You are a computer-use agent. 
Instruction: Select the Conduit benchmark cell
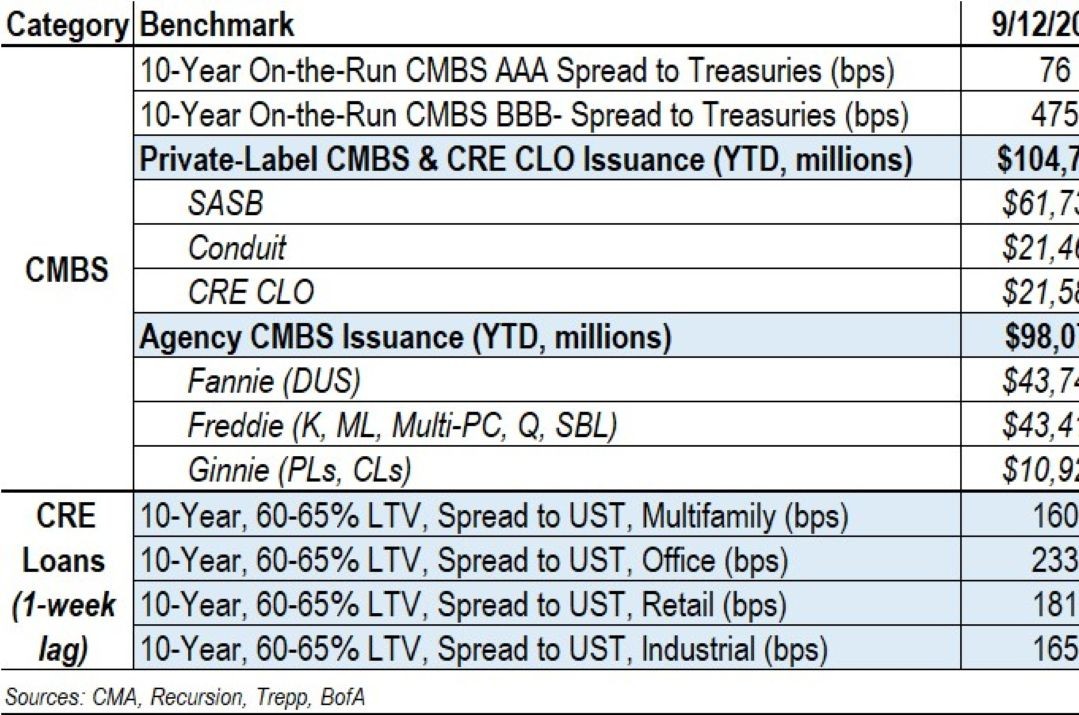(x=236, y=247)
